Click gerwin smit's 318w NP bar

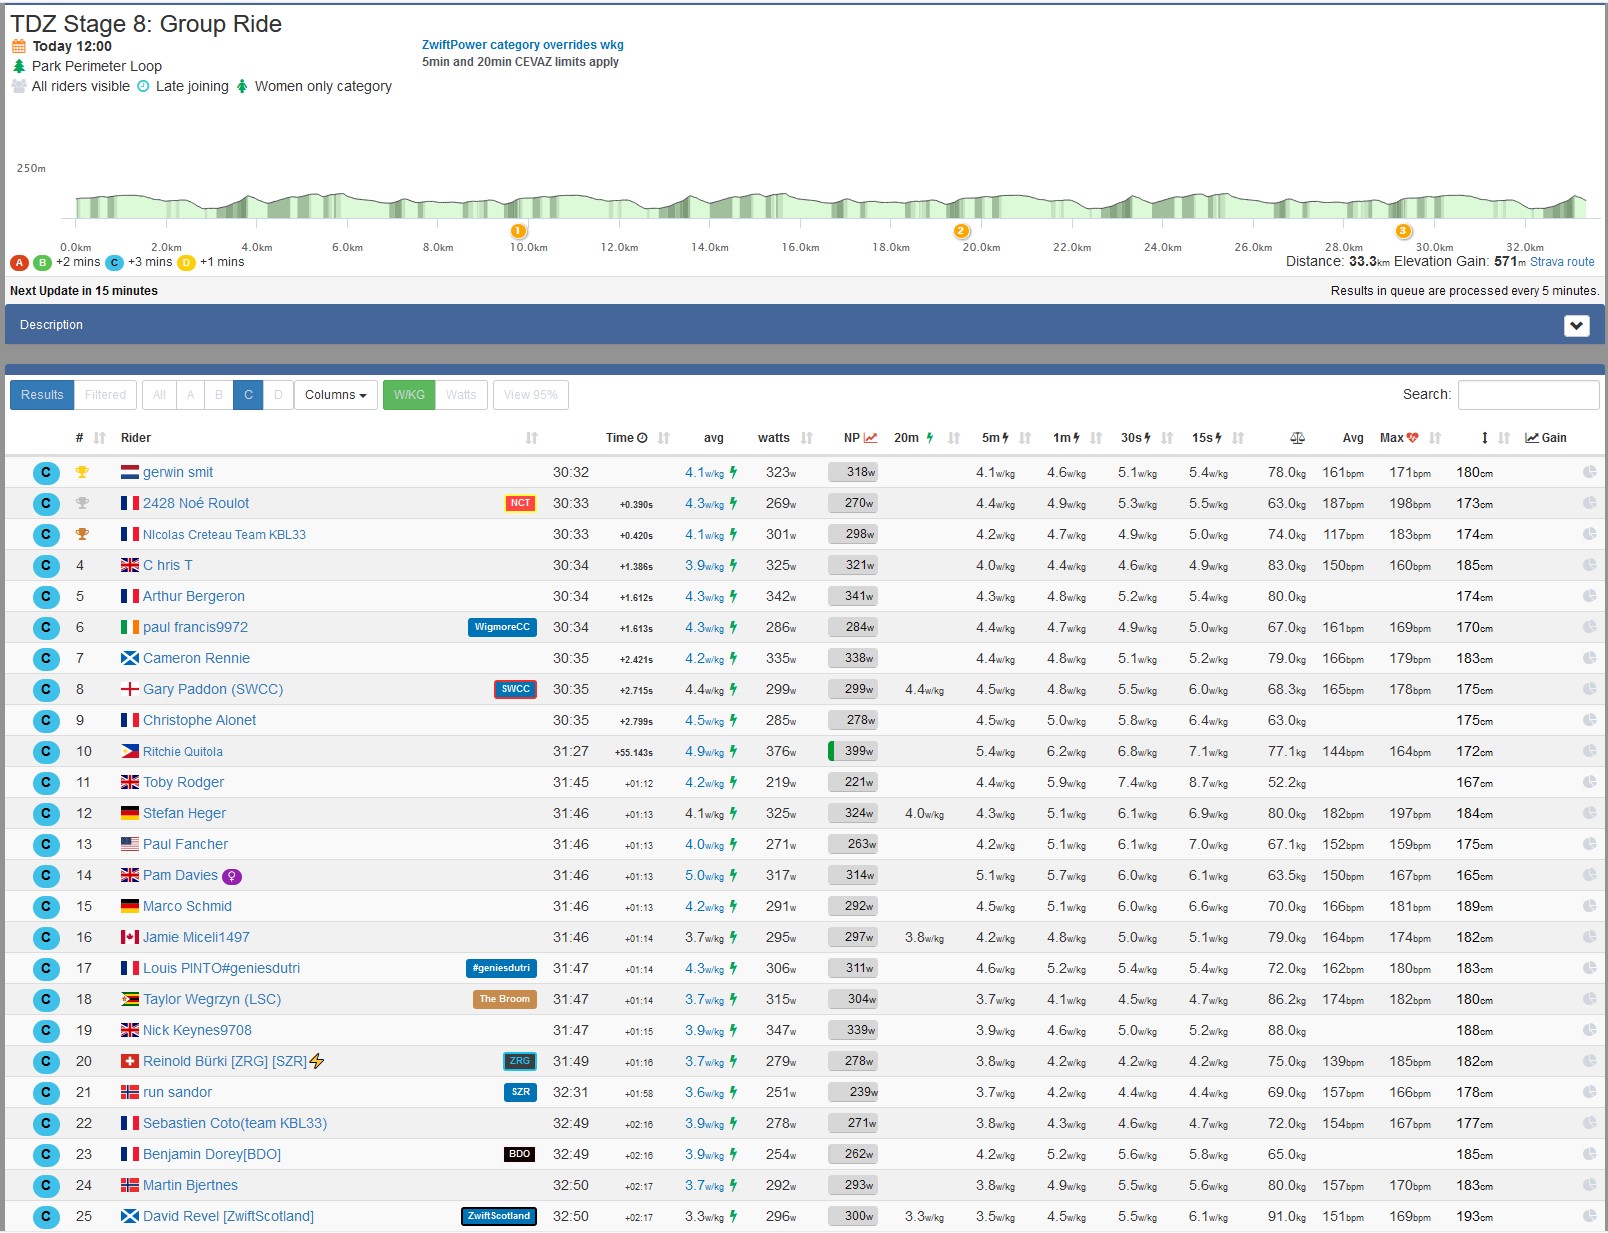point(853,472)
